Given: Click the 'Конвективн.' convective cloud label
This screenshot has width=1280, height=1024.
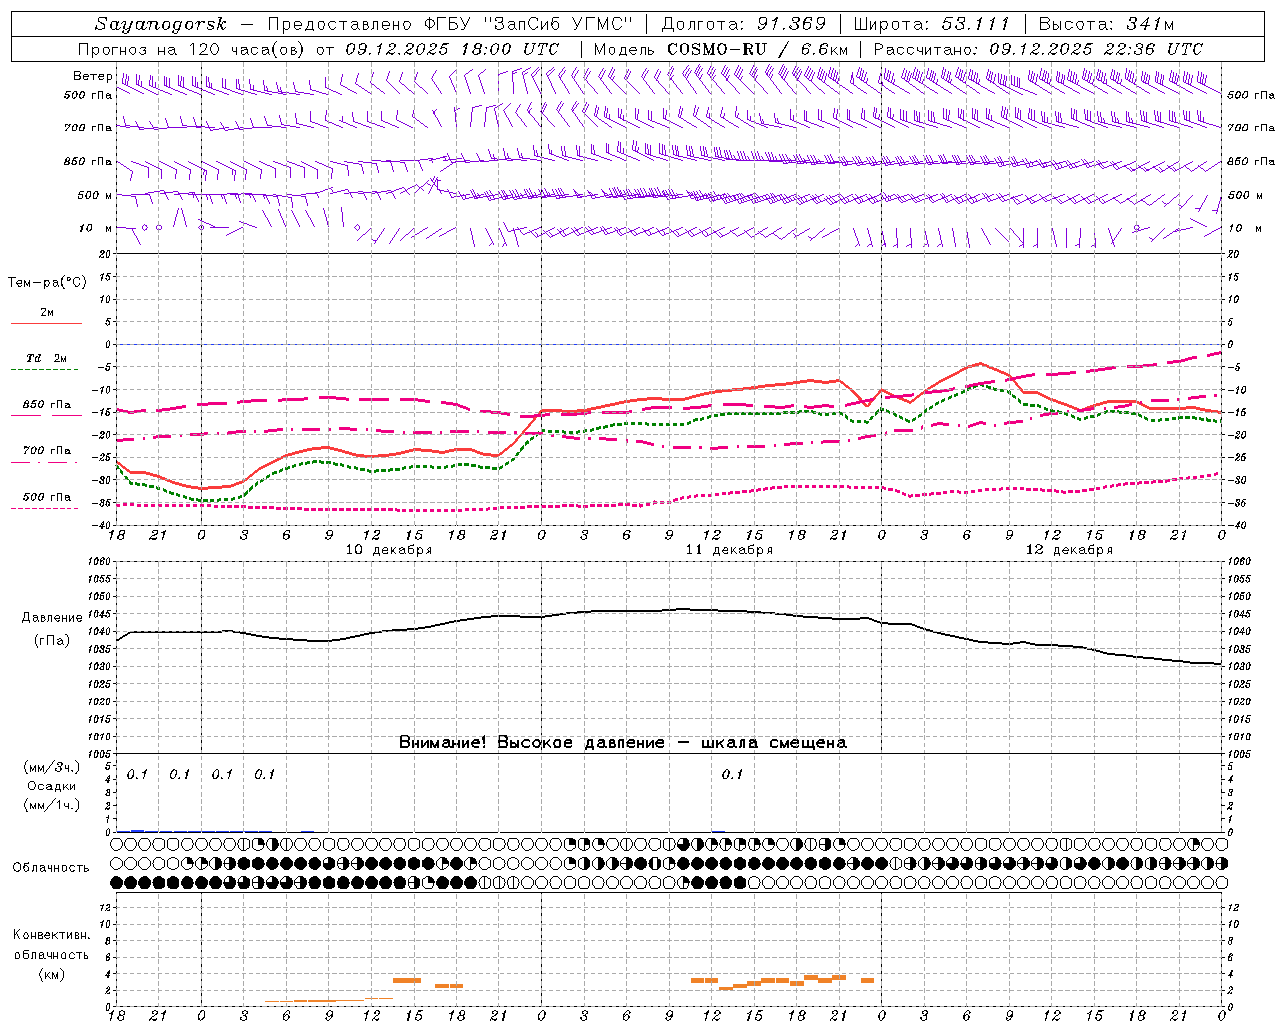Looking at the screenshot, I should pyautogui.click(x=52, y=935).
